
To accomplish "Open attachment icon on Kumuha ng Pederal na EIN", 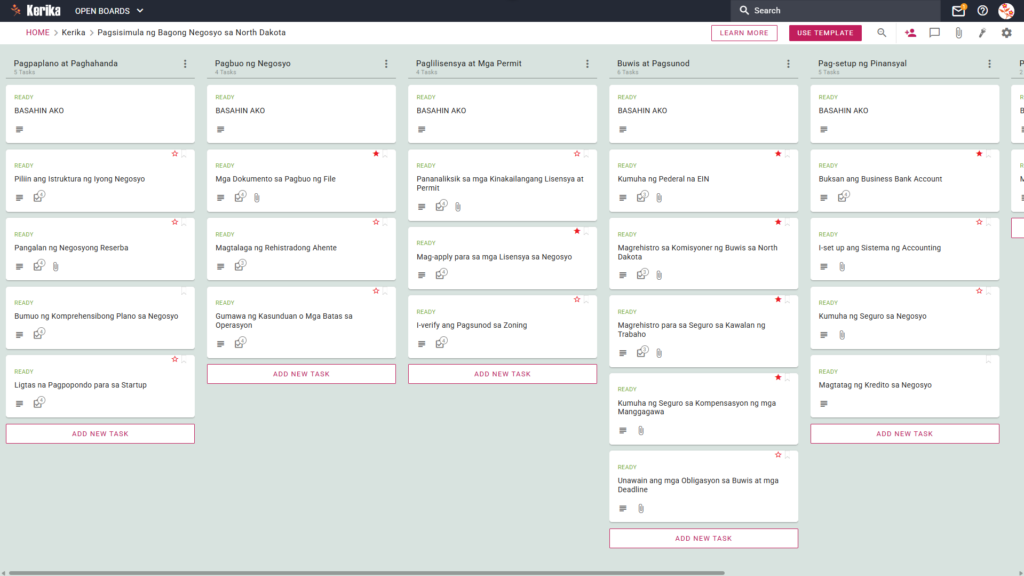I will [659, 197].
